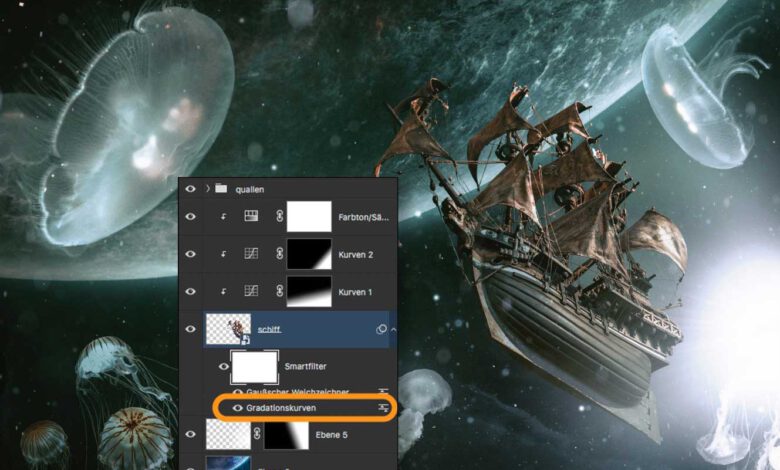Click the Kurven 1 clipping arrow icon
The image size is (780, 470).
223,291
